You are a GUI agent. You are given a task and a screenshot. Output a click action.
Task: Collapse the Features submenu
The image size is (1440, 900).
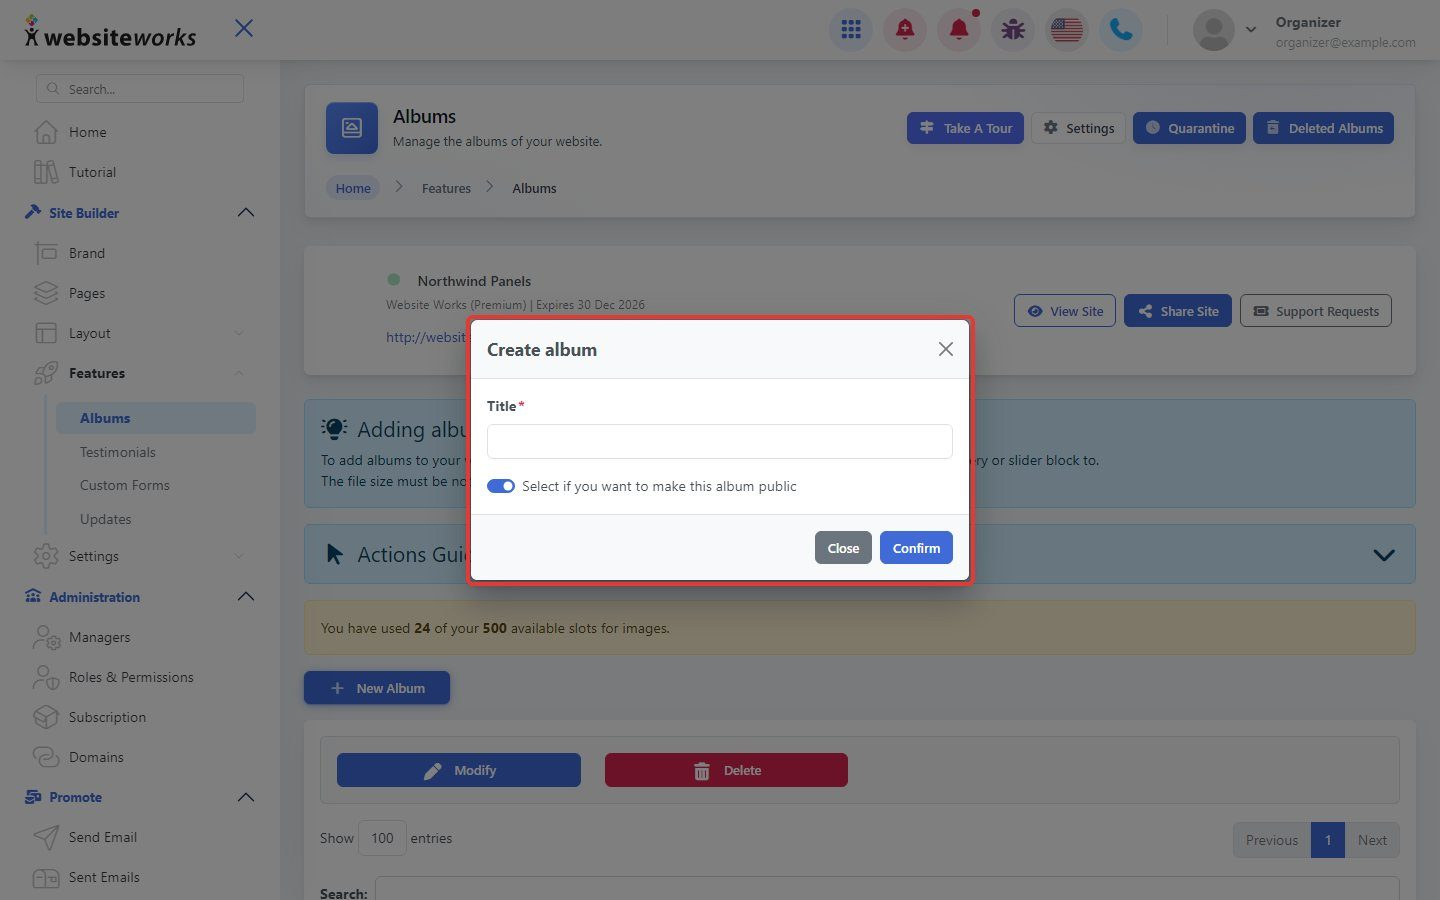(x=239, y=373)
